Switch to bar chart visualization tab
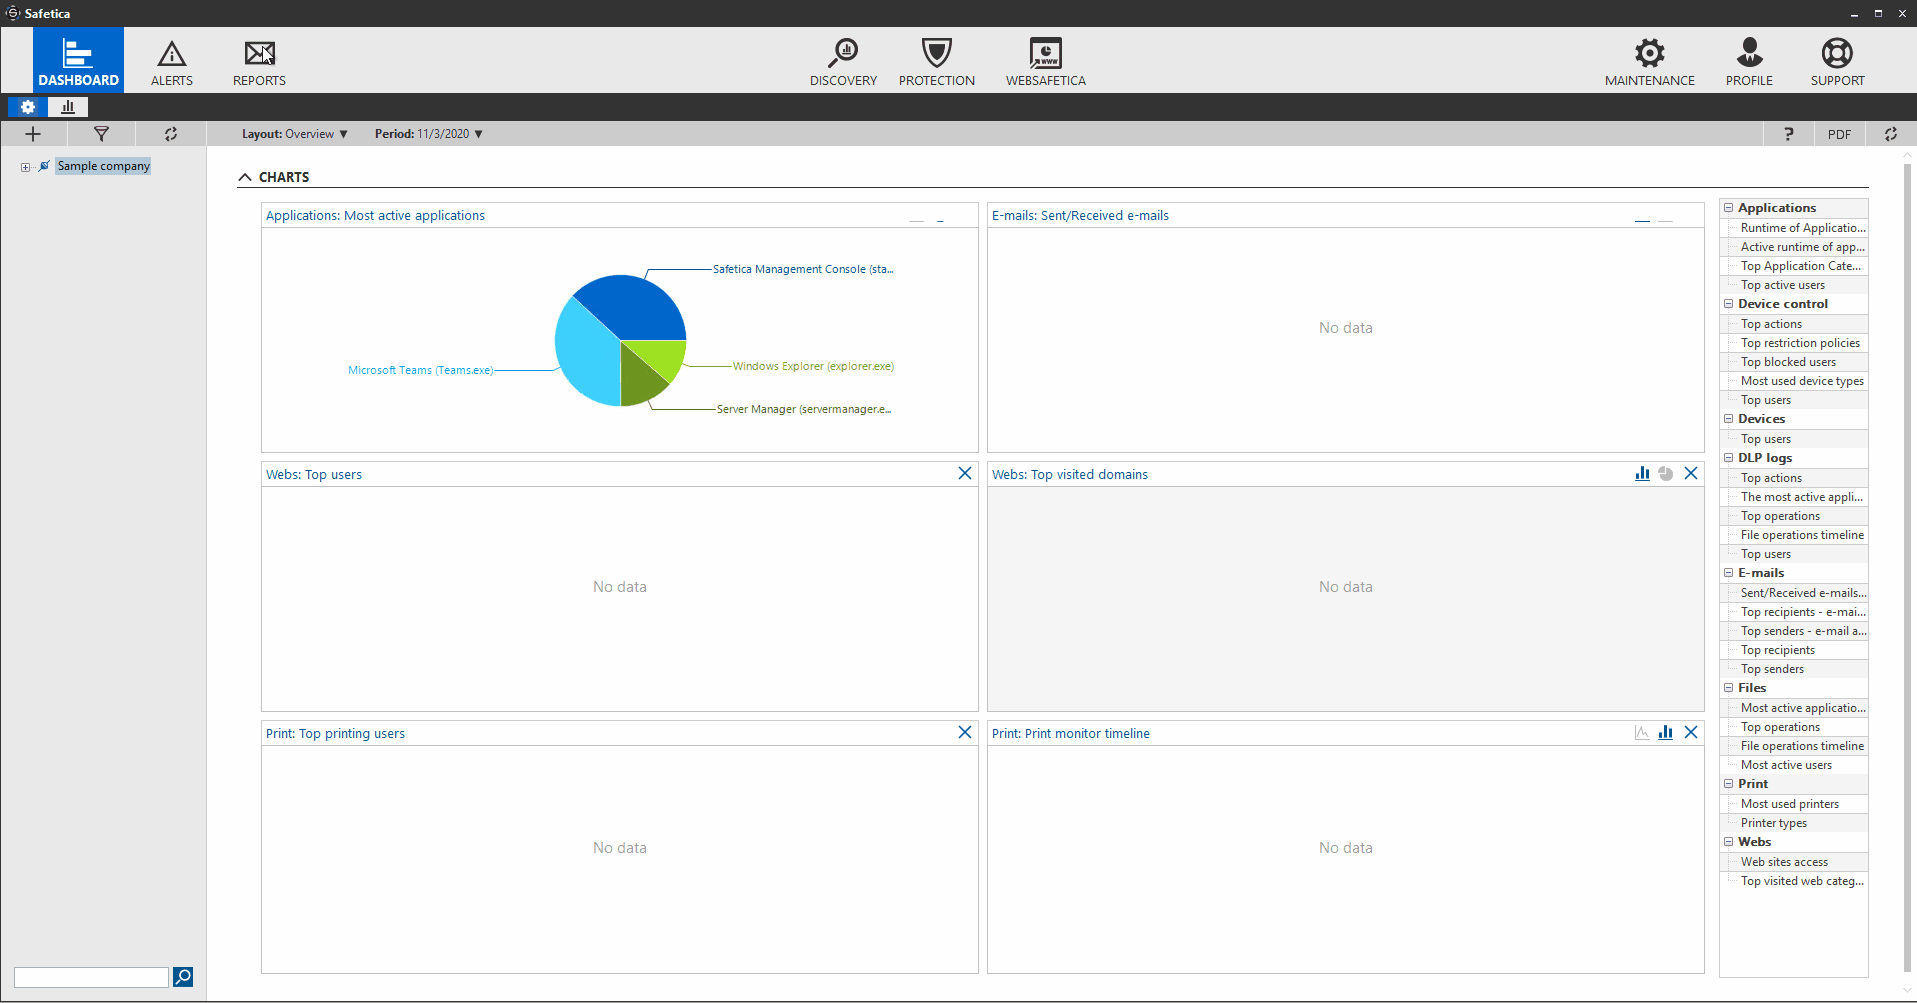1917x1003 pixels. (68, 106)
